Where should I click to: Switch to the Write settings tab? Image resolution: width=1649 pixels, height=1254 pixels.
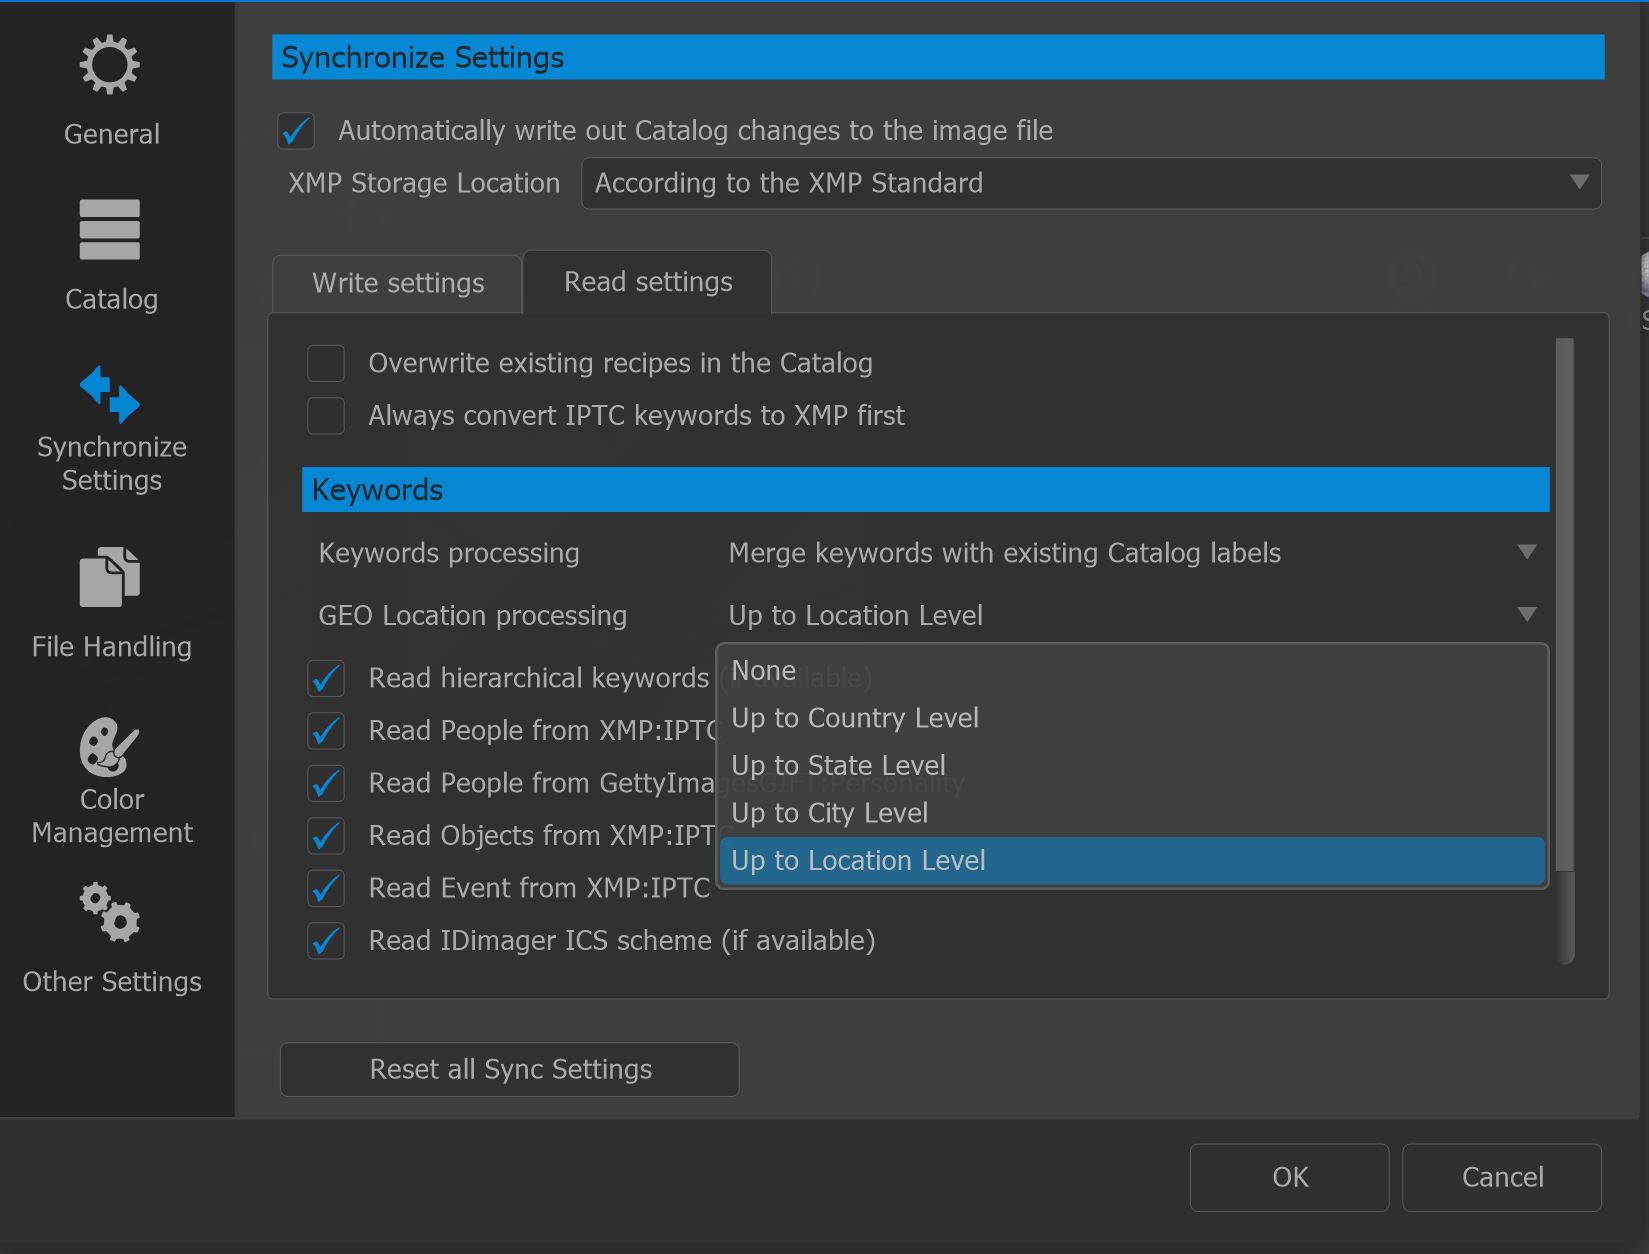tap(397, 283)
